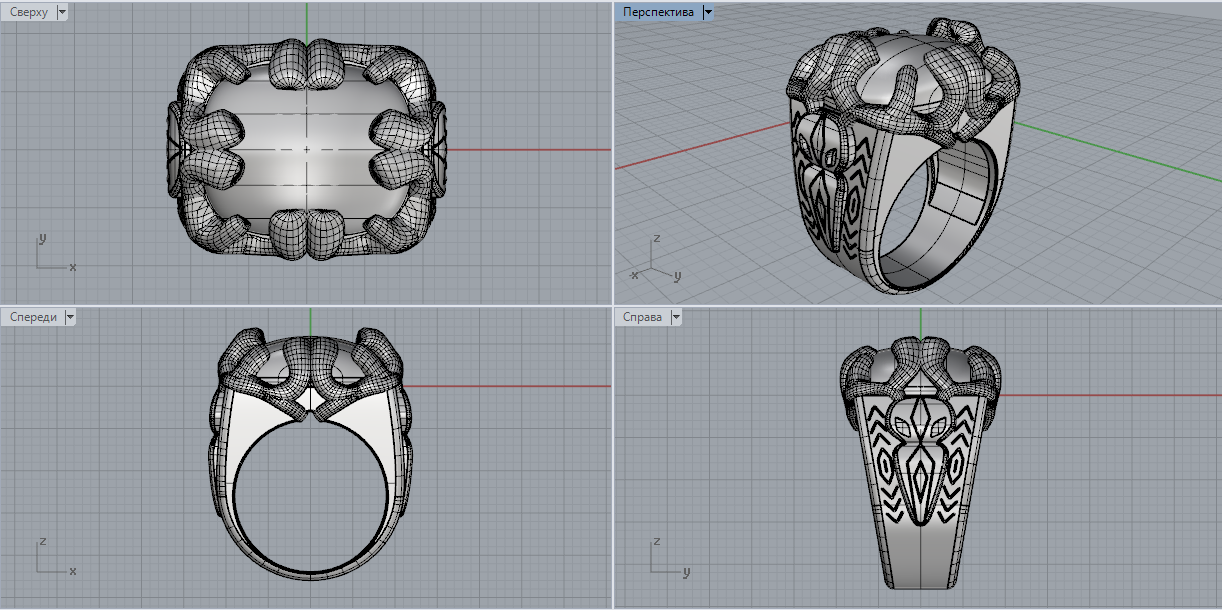Expand the Справа viewport dropdown arrow
Image resolution: width=1222 pixels, height=610 pixels.
676,317
